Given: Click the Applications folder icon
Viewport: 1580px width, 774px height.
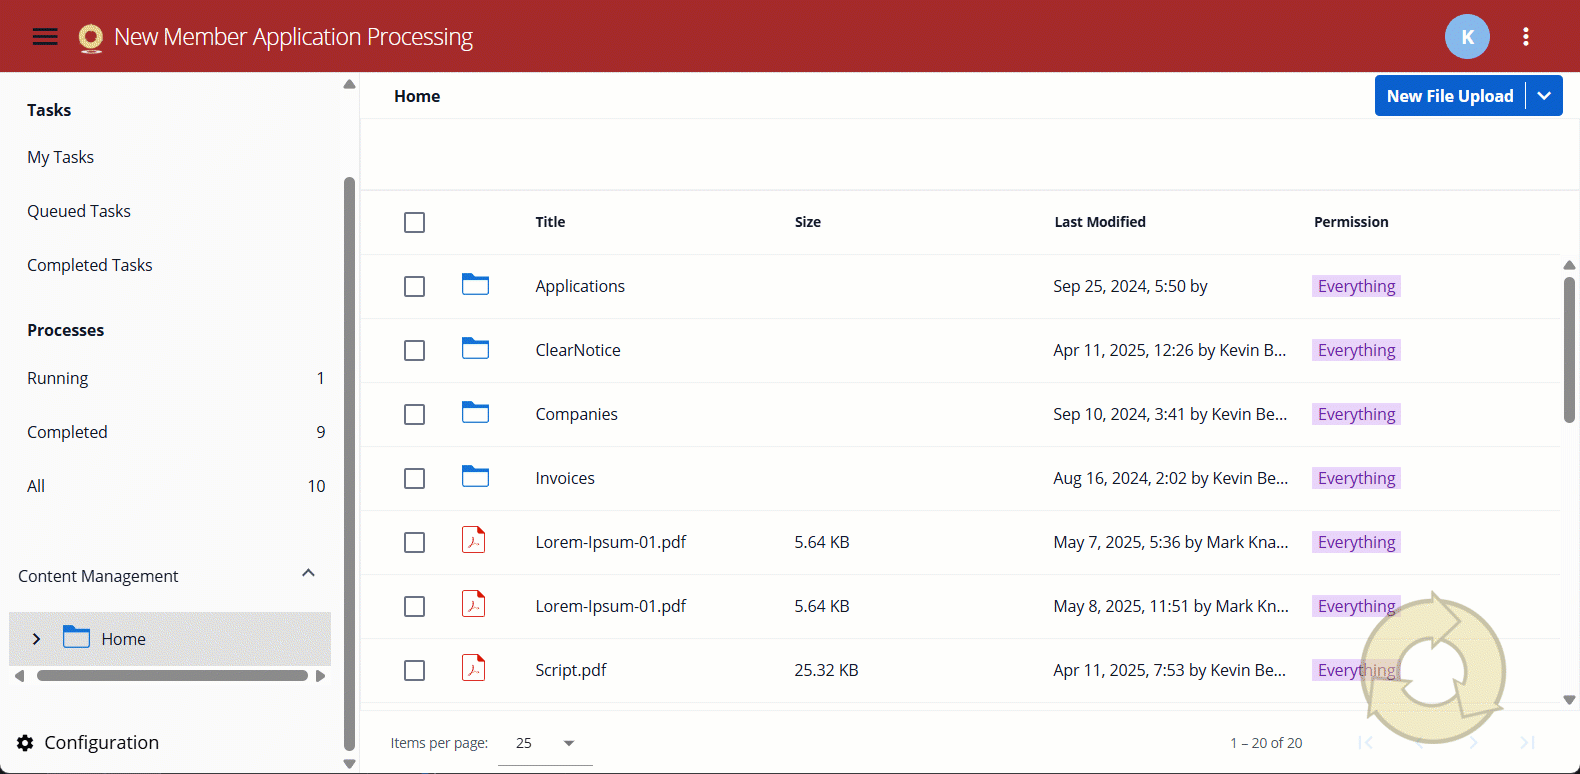Looking at the screenshot, I should tap(475, 285).
